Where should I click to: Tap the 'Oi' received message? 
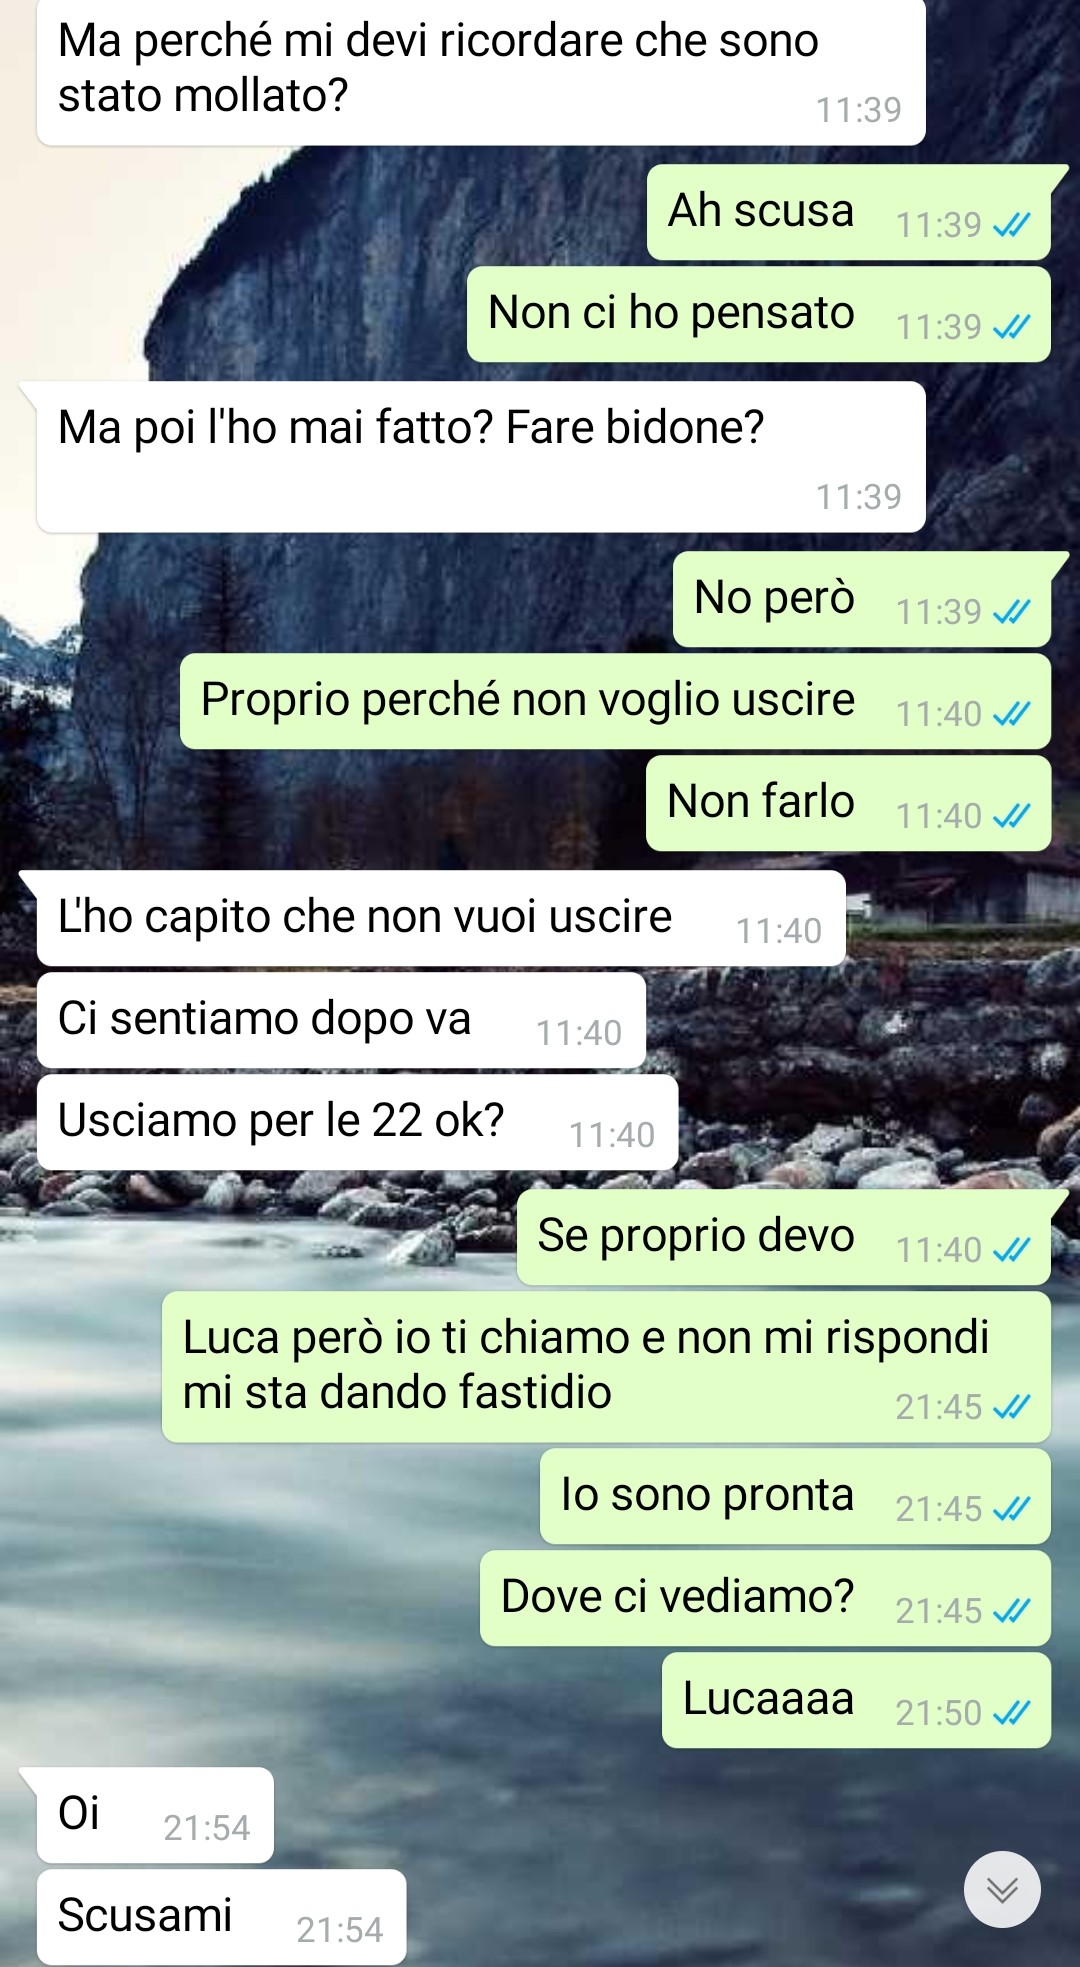pos(155,1815)
